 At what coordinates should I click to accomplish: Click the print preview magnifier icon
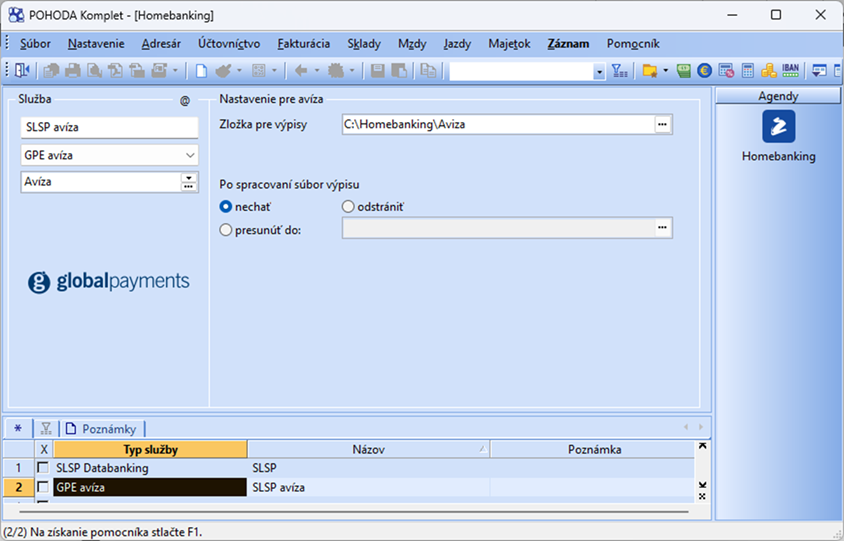(94, 71)
